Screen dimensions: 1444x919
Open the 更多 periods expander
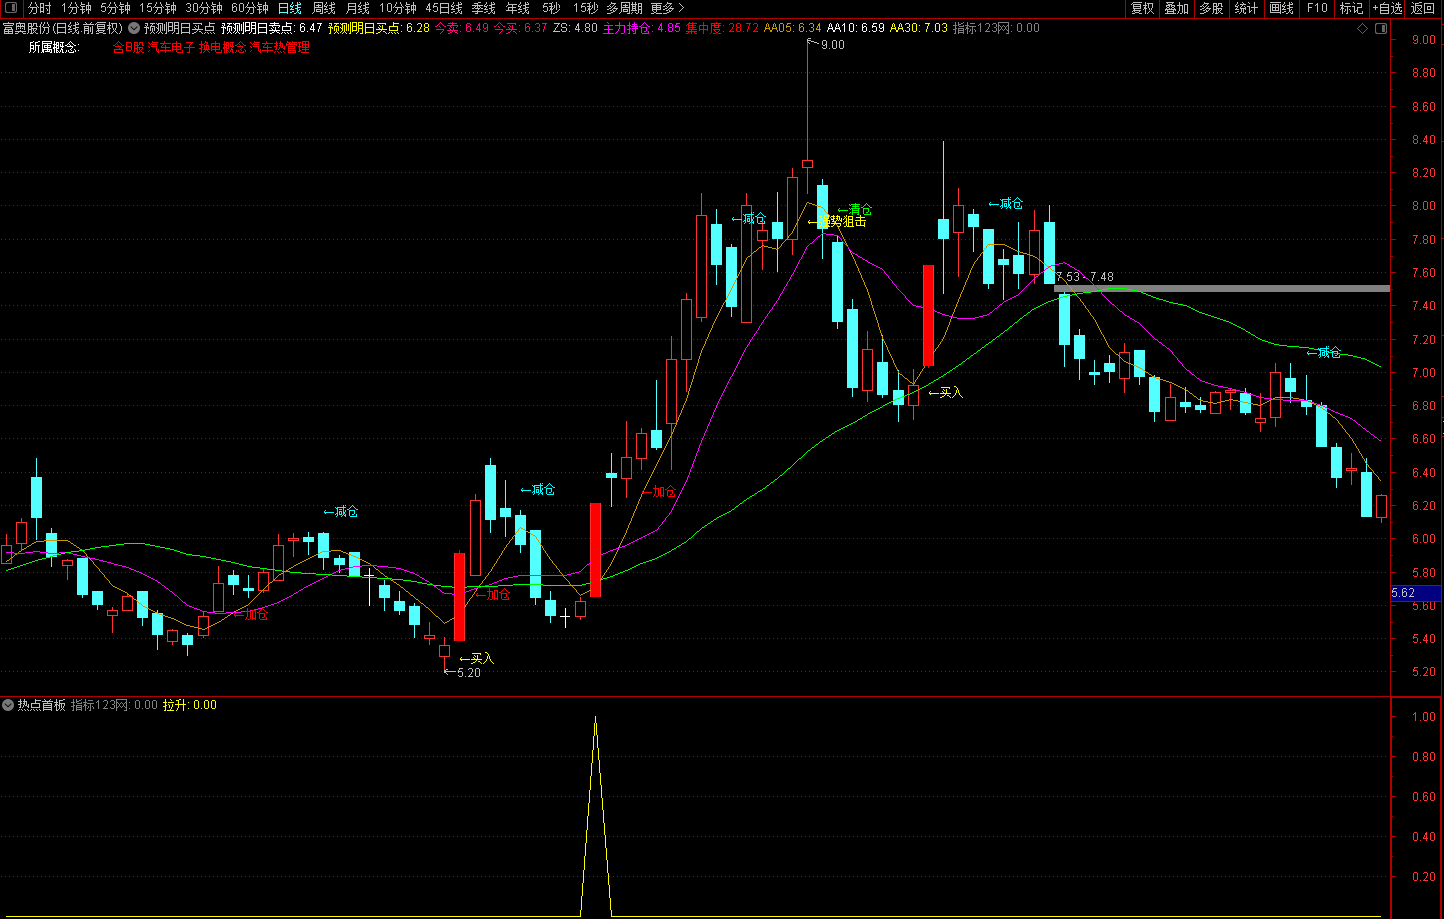click(667, 8)
